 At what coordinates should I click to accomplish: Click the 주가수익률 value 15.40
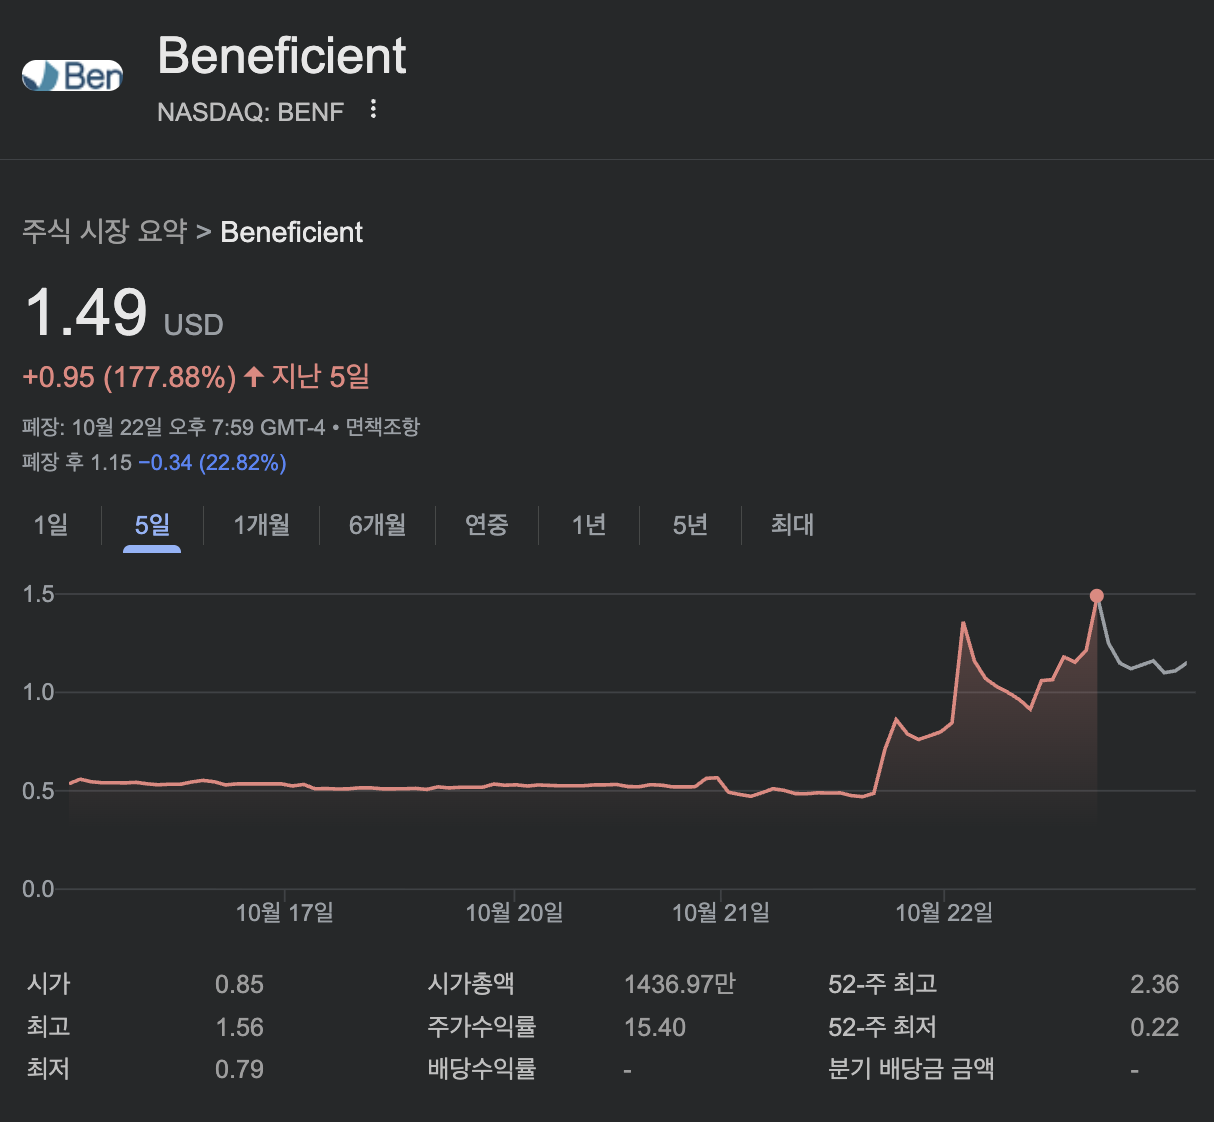pos(655,1027)
